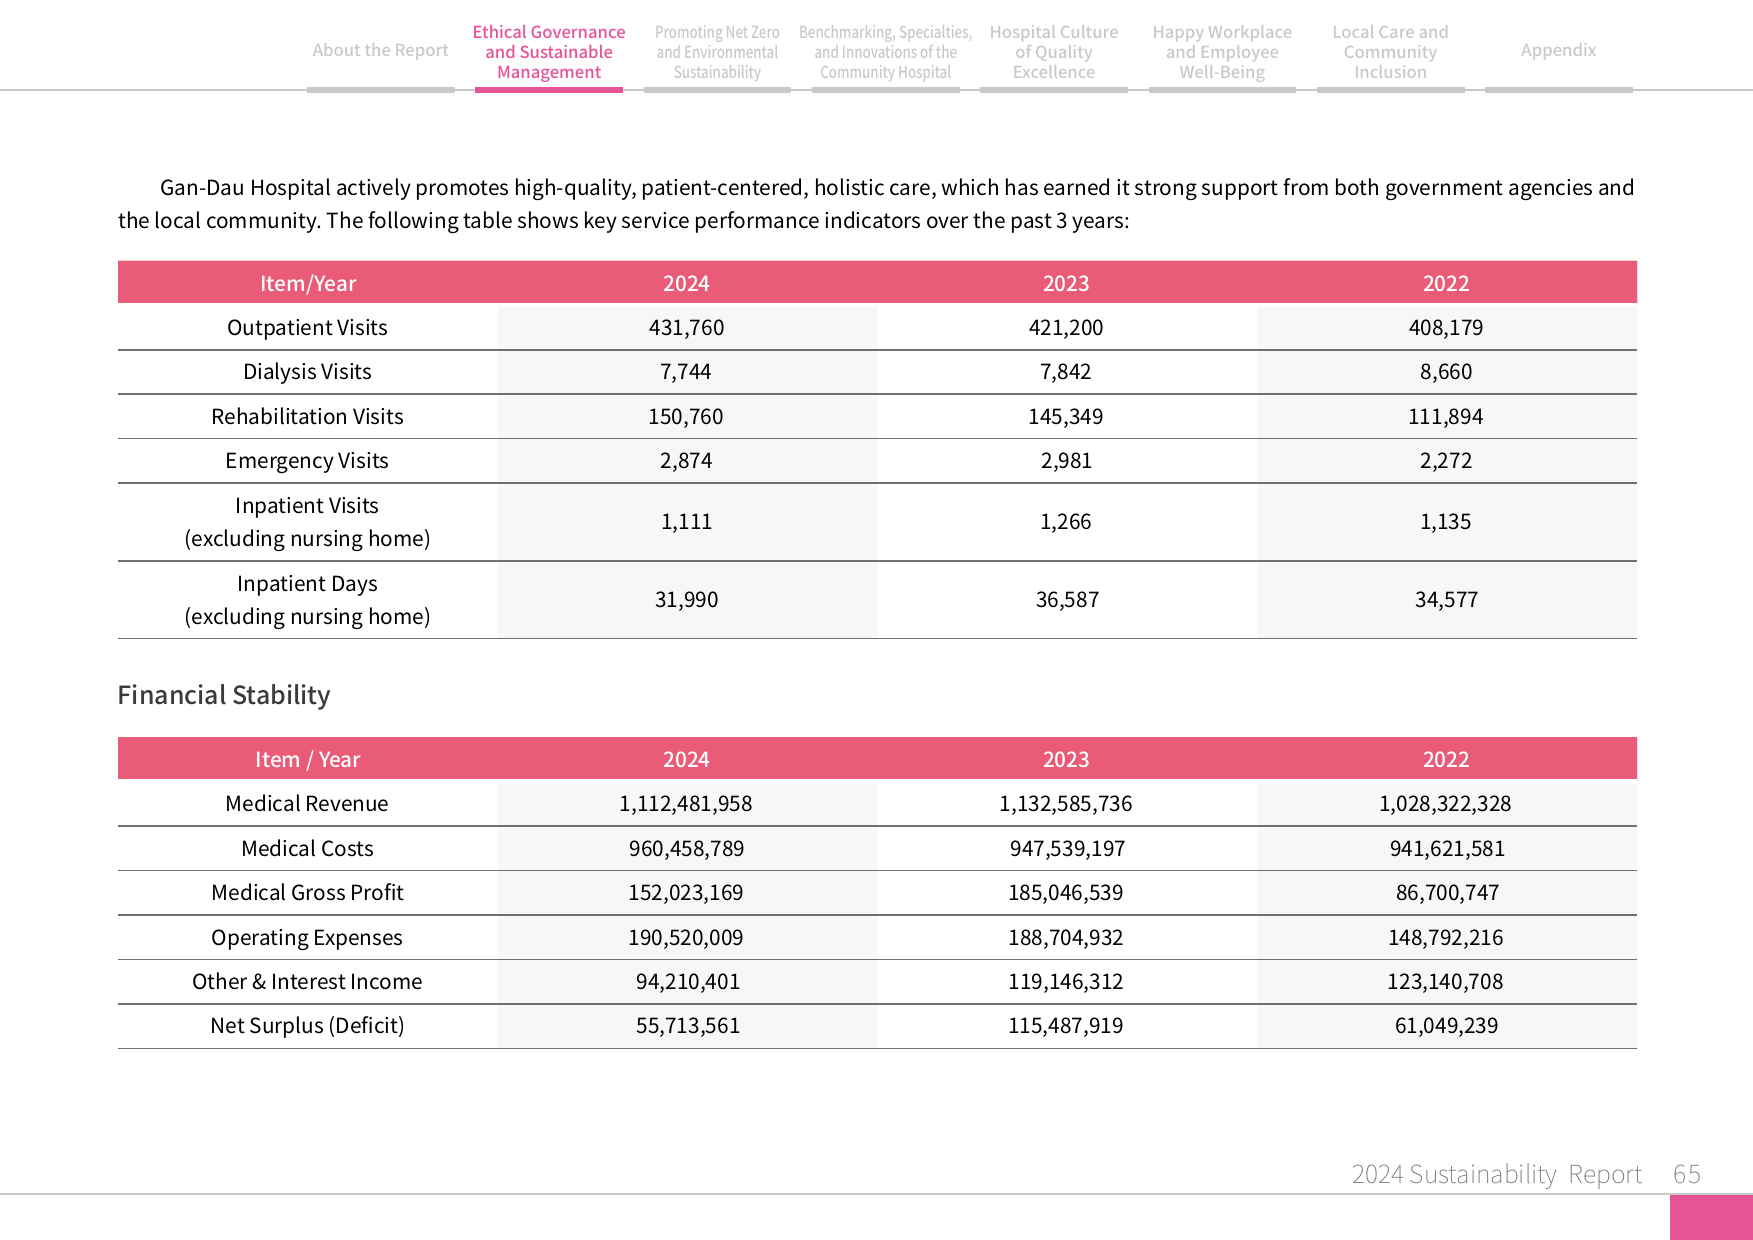This screenshot has height=1240, width=1753.
Task: Click the Medical Revenue row label
Action: [x=307, y=804]
